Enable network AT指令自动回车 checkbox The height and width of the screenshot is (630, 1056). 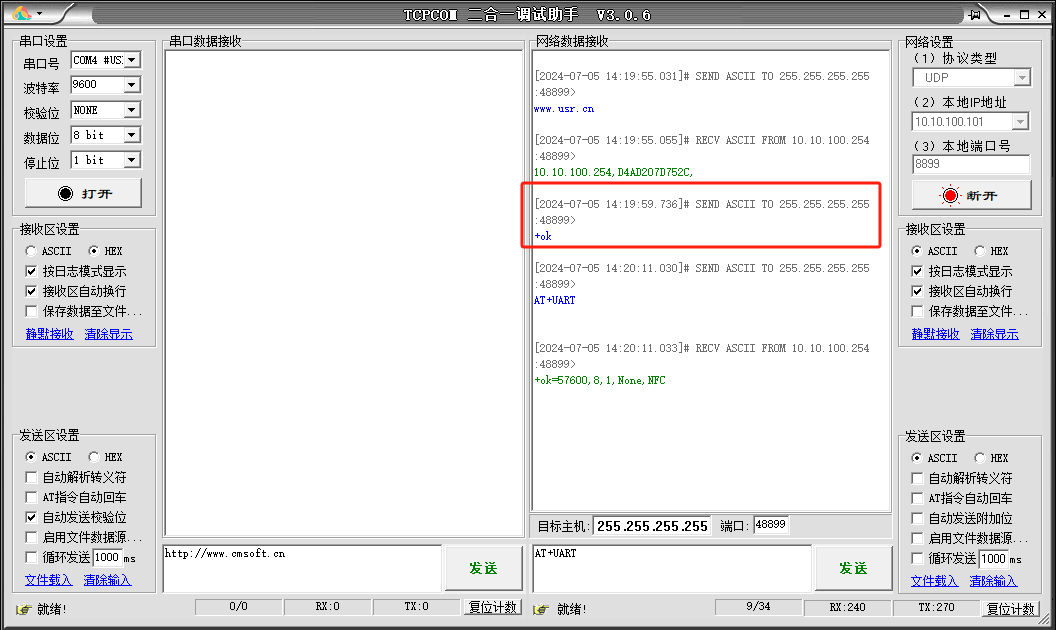917,498
